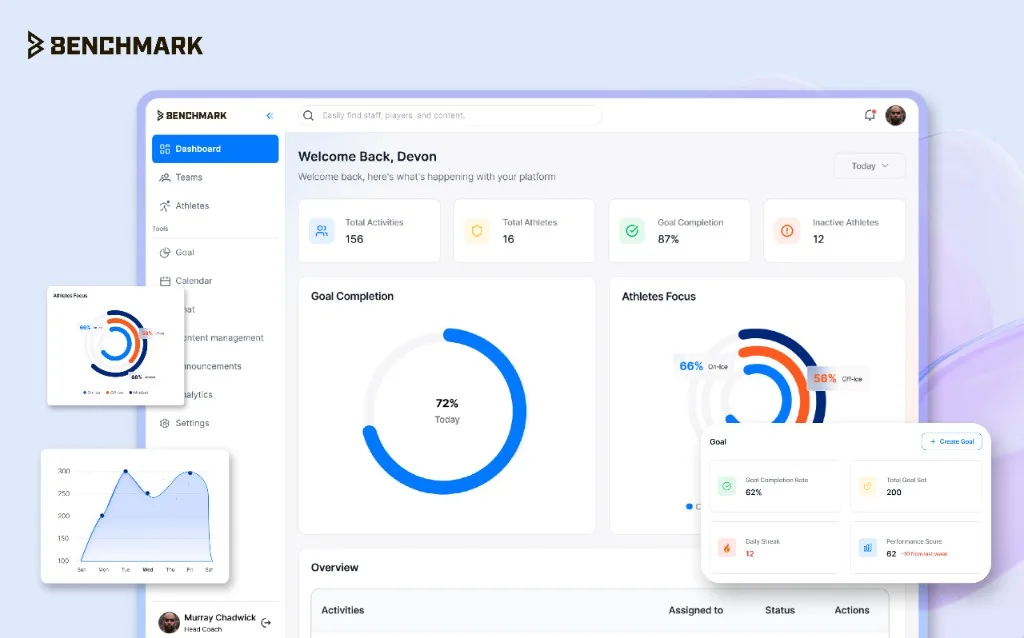
Task: Click the Inactive Athletes 12 value
Action: 818,239
